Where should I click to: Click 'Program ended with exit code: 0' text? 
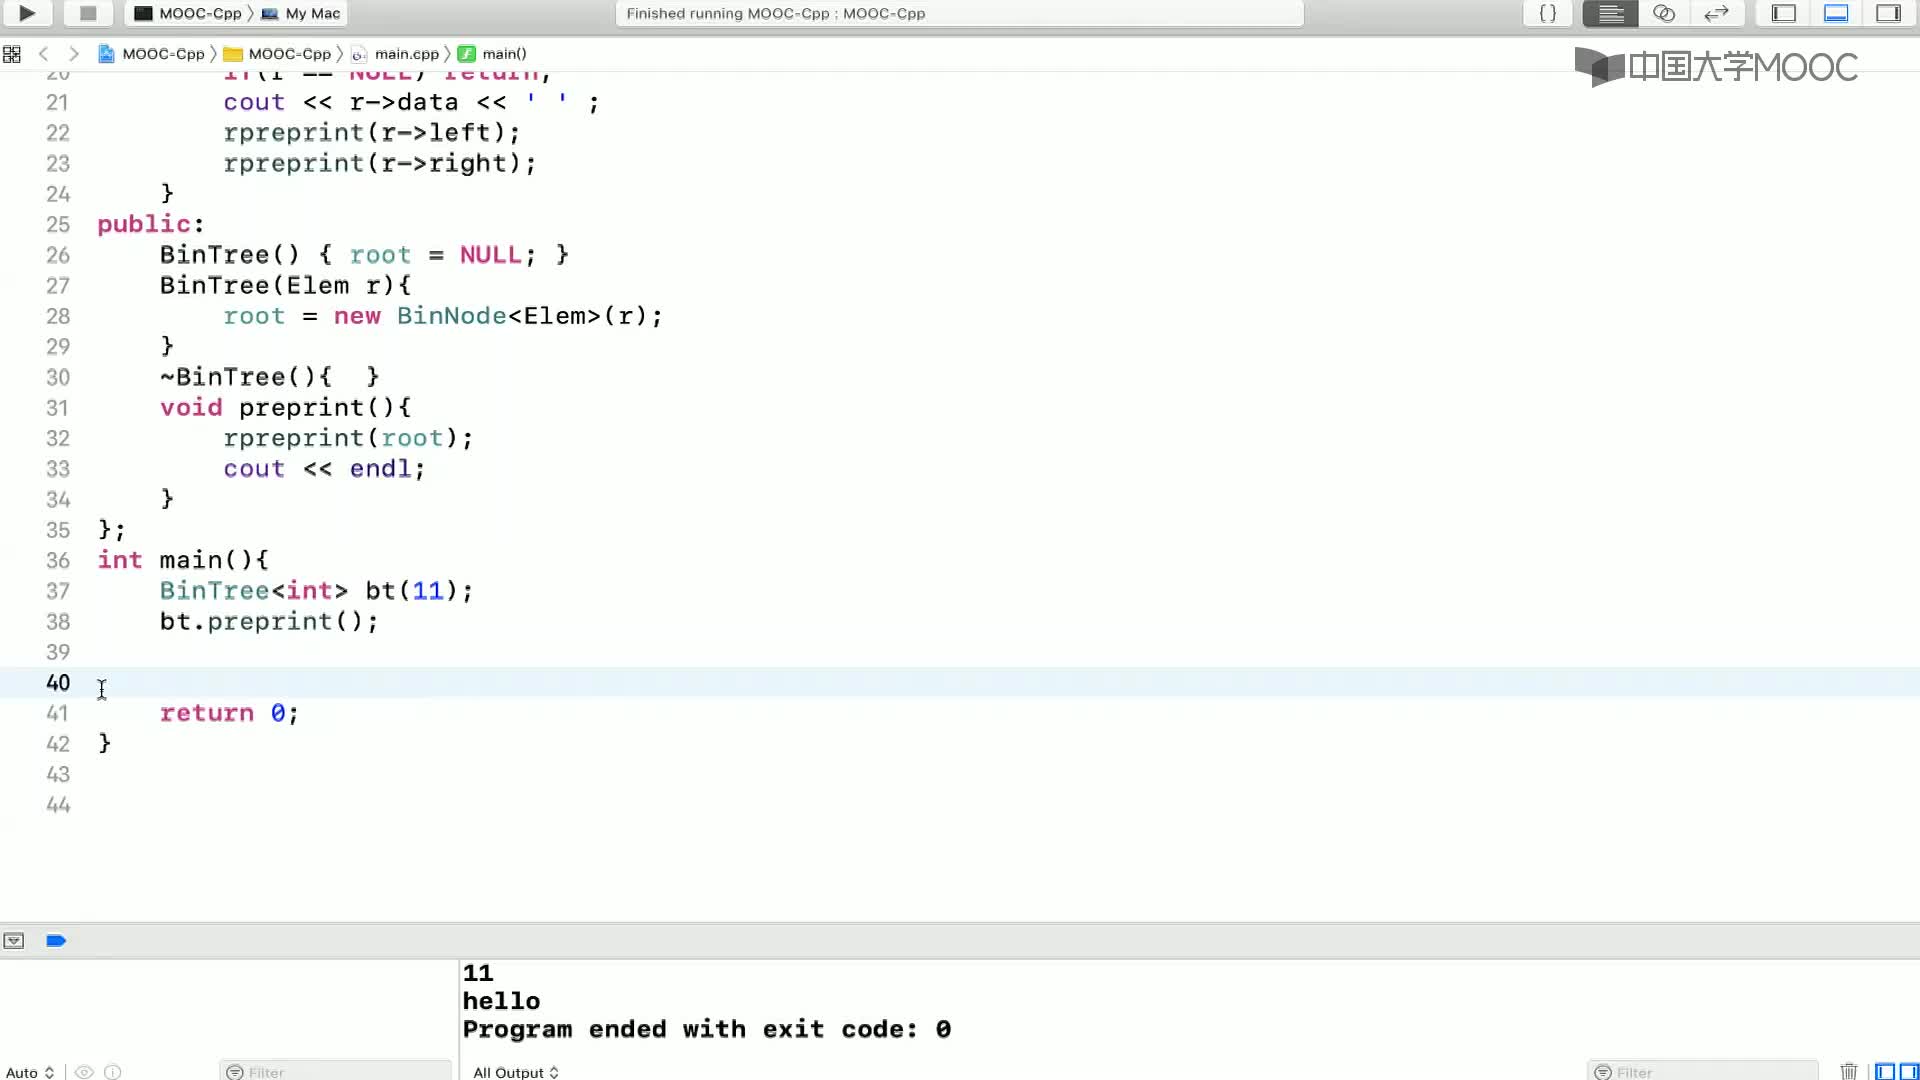click(x=707, y=1030)
